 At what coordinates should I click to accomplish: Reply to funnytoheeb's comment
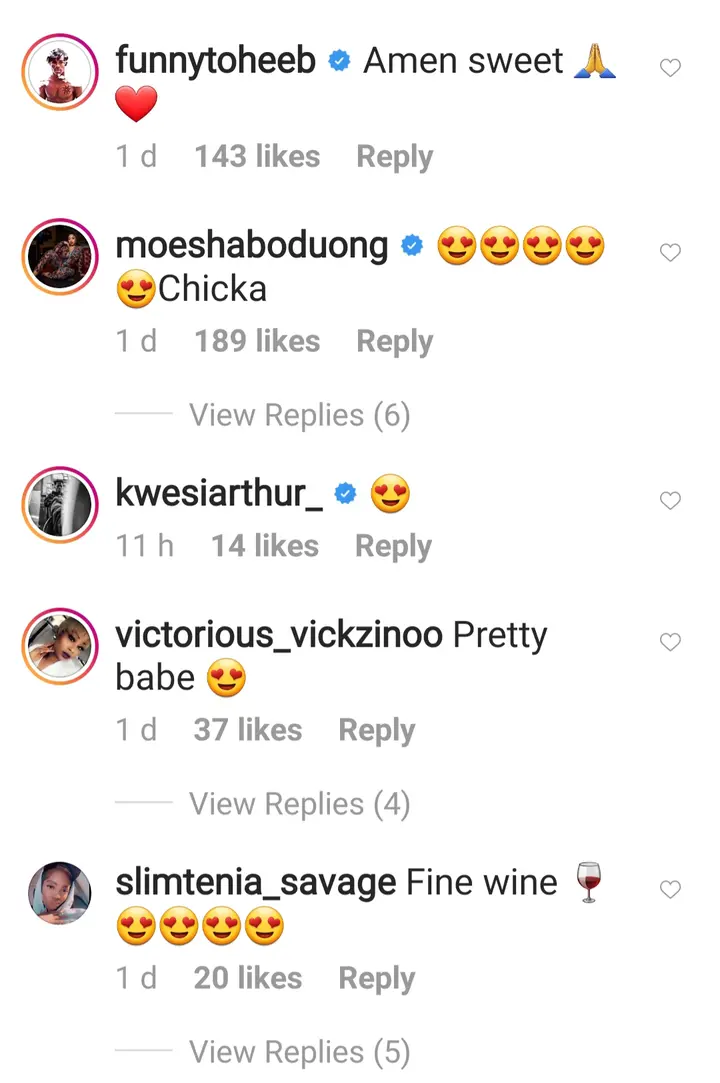[x=394, y=157]
